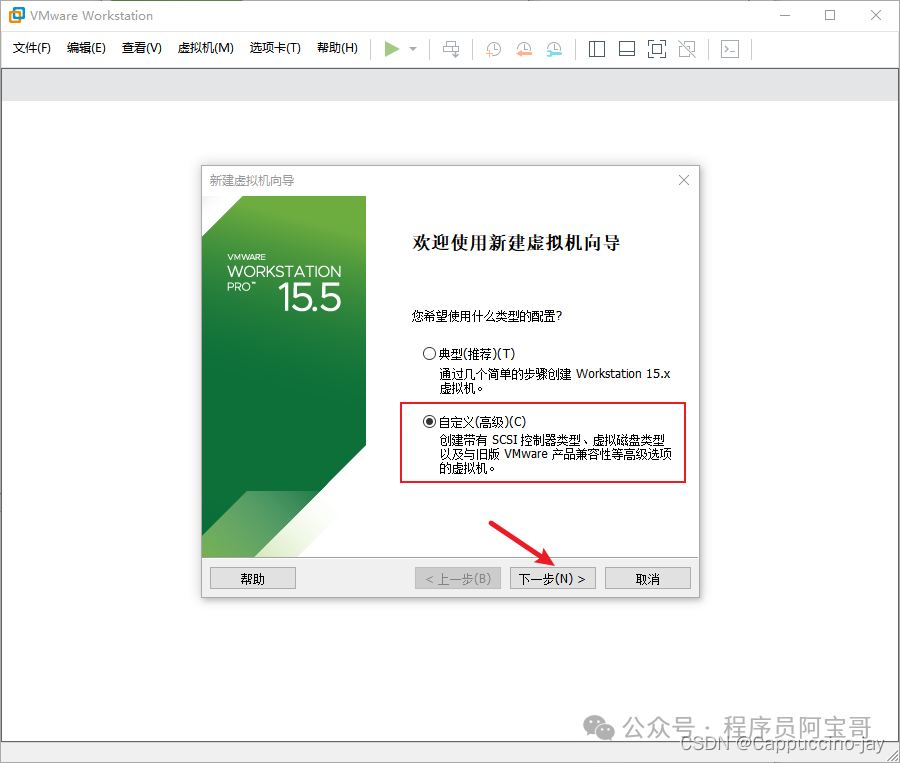Screen dimensions: 900x763
Task: Open the 选项卡(T) menu
Action: [x=275, y=48]
